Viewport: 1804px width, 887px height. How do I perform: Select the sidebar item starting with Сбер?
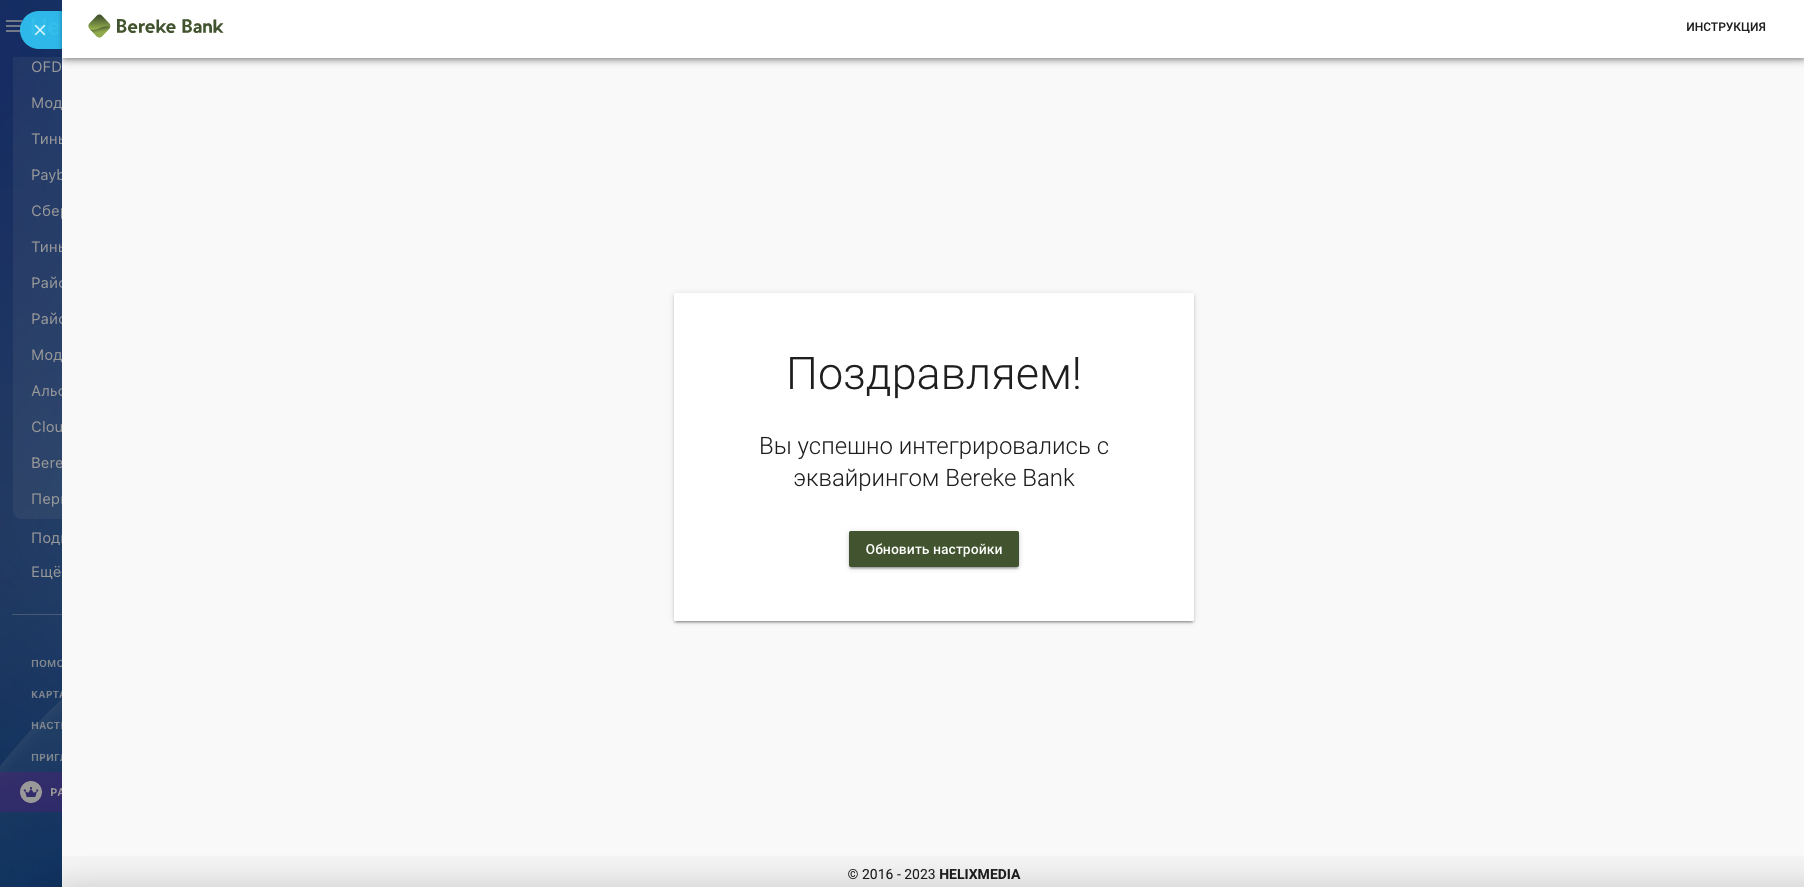click(46, 211)
